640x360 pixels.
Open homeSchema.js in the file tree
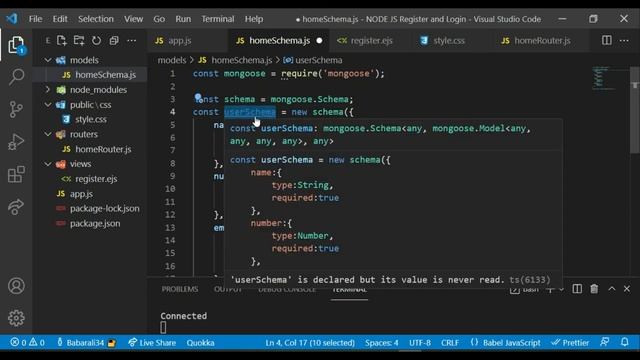[x=105, y=75]
